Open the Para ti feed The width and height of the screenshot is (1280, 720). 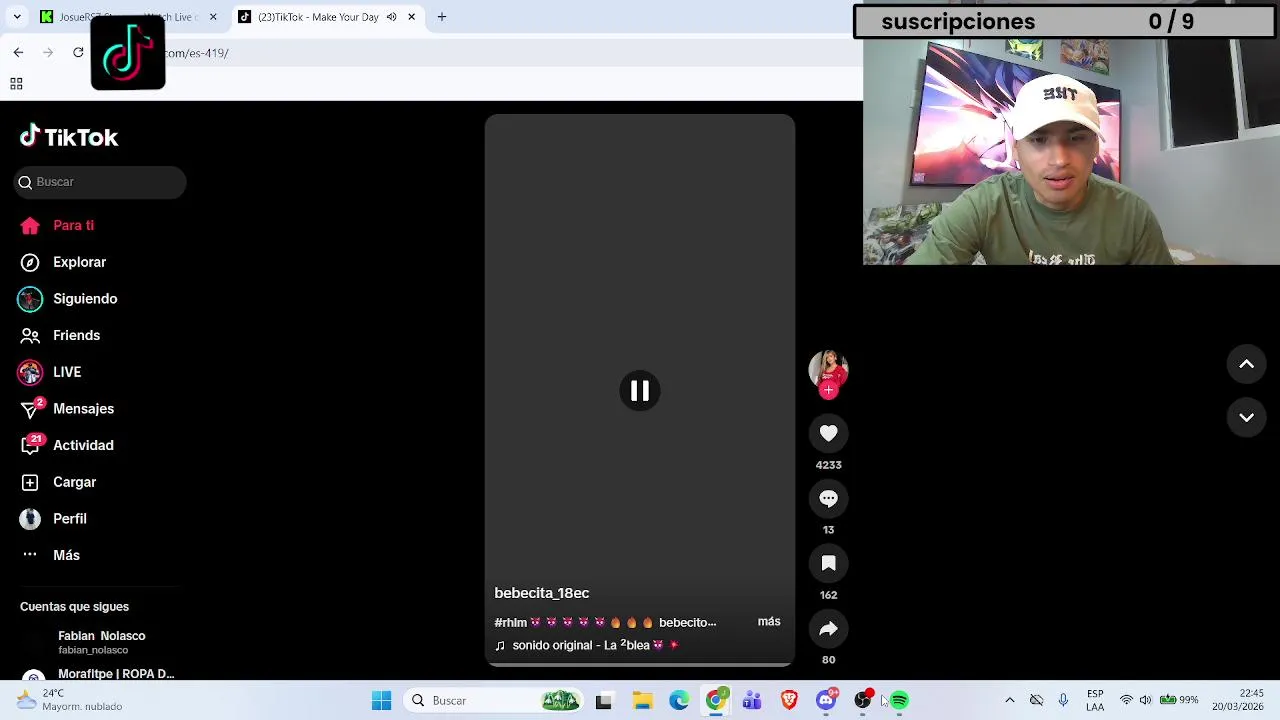pyautogui.click(x=57, y=226)
